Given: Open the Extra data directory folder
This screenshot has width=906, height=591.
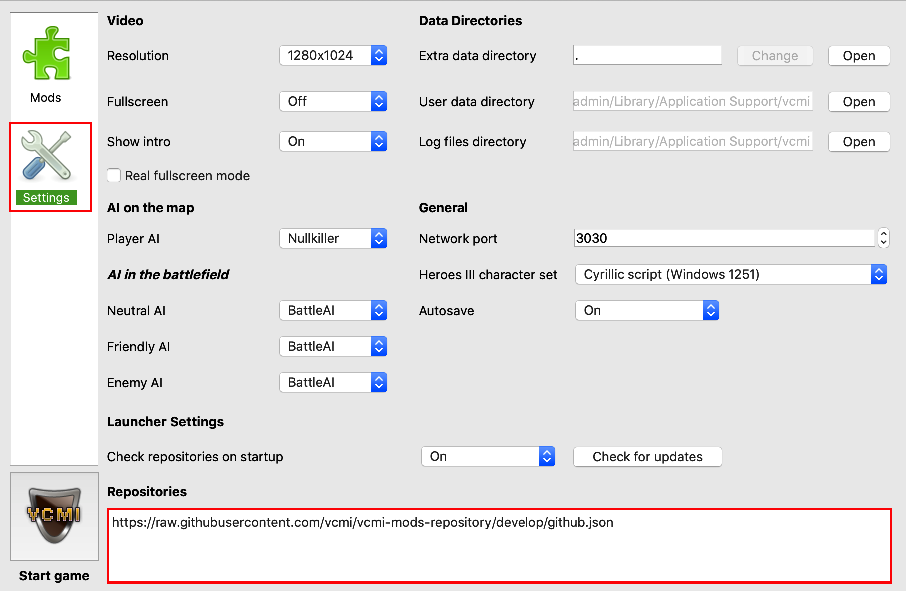Looking at the screenshot, I should (858, 56).
